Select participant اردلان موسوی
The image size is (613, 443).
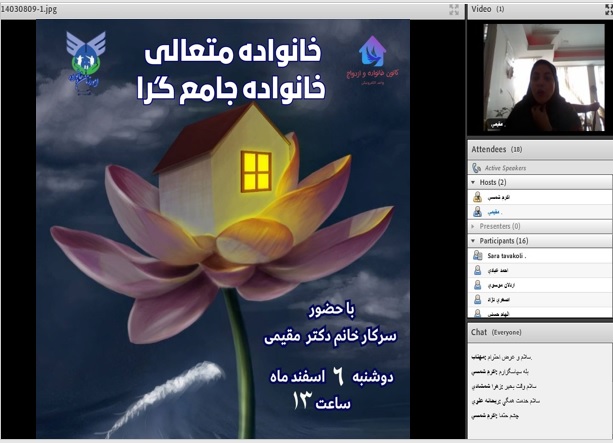(x=540, y=285)
